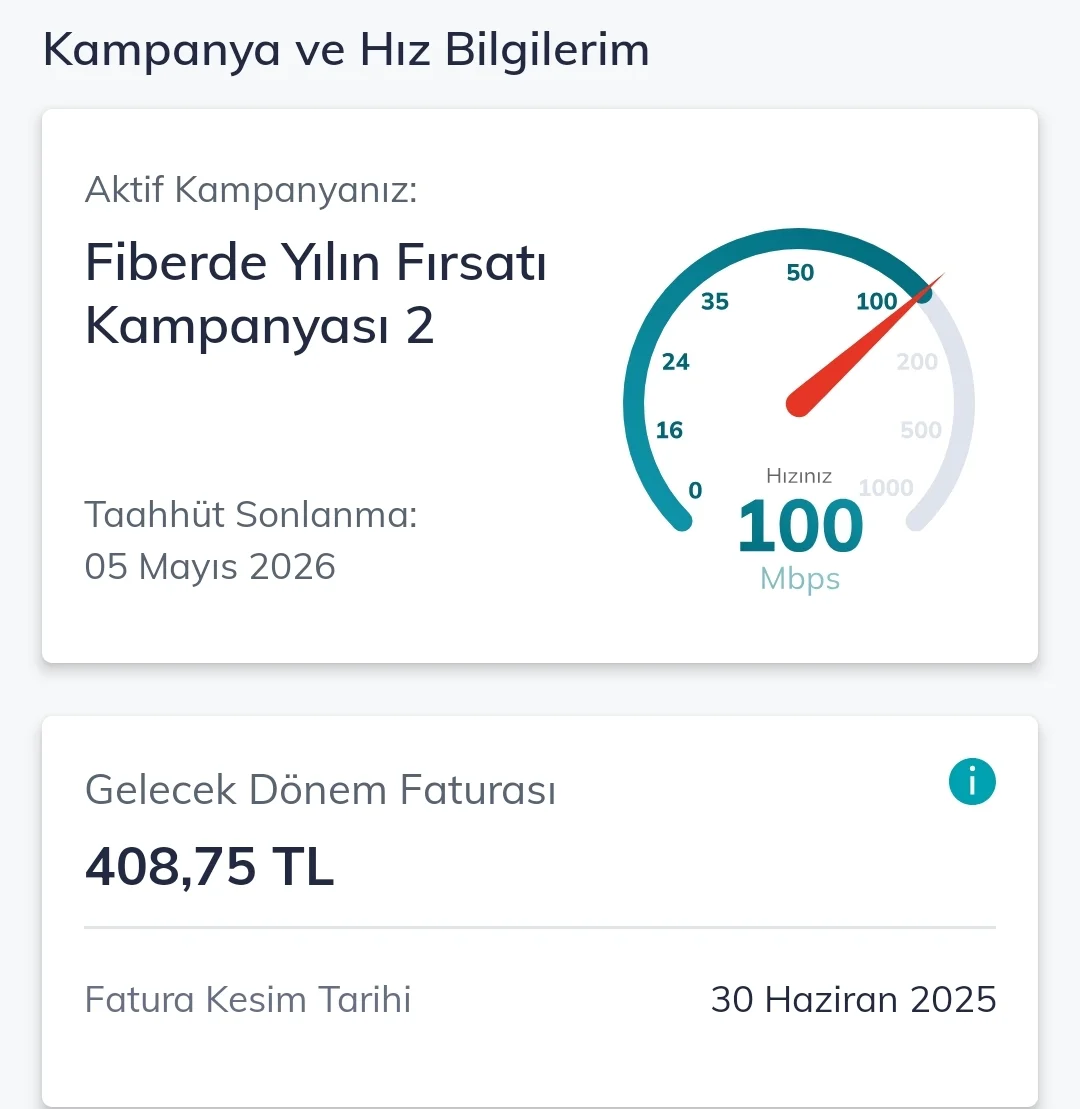Click the Mbps unit under the speed
This screenshot has height=1109, width=1080.
[x=800, y=579]
